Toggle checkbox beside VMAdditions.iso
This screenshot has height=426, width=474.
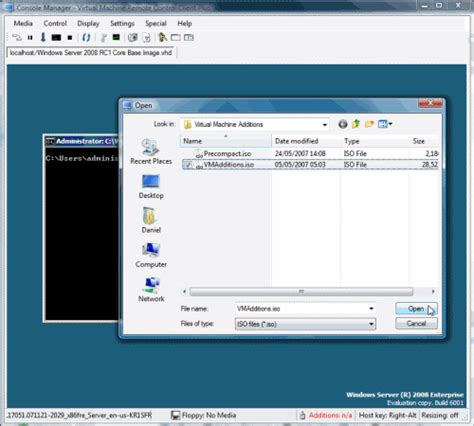pyautogui.click(x=188, y=165)
